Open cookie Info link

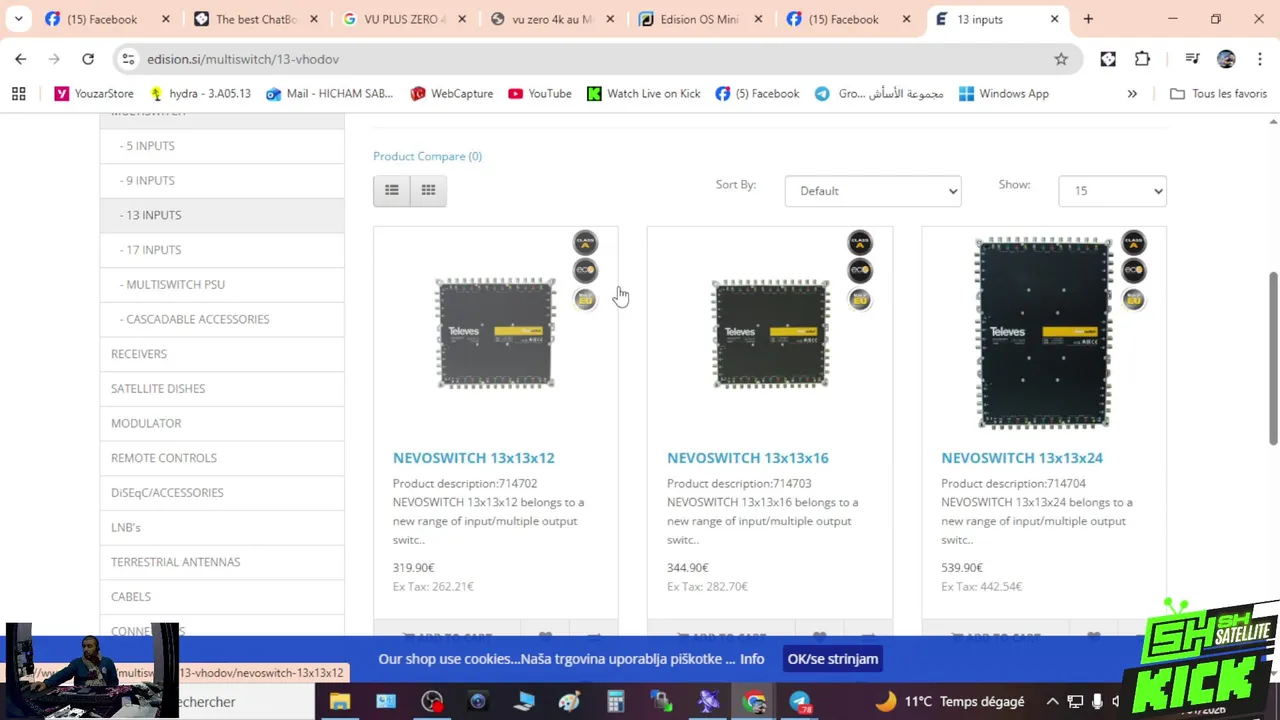point(752,659)
